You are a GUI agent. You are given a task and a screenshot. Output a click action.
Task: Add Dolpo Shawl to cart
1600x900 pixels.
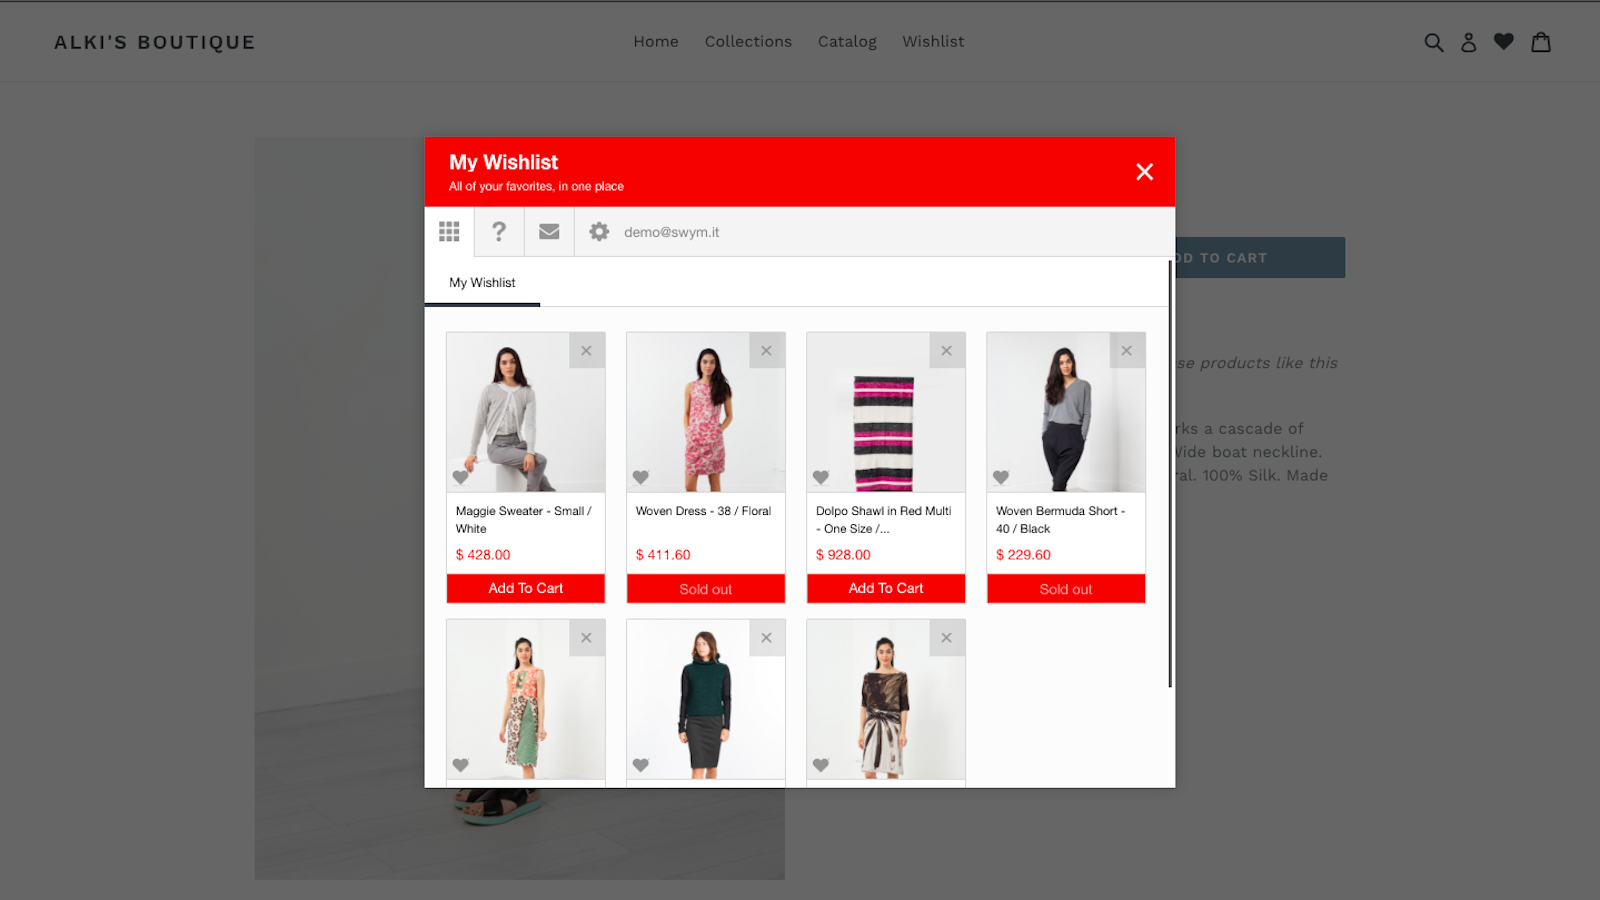[x=886, y=588]
